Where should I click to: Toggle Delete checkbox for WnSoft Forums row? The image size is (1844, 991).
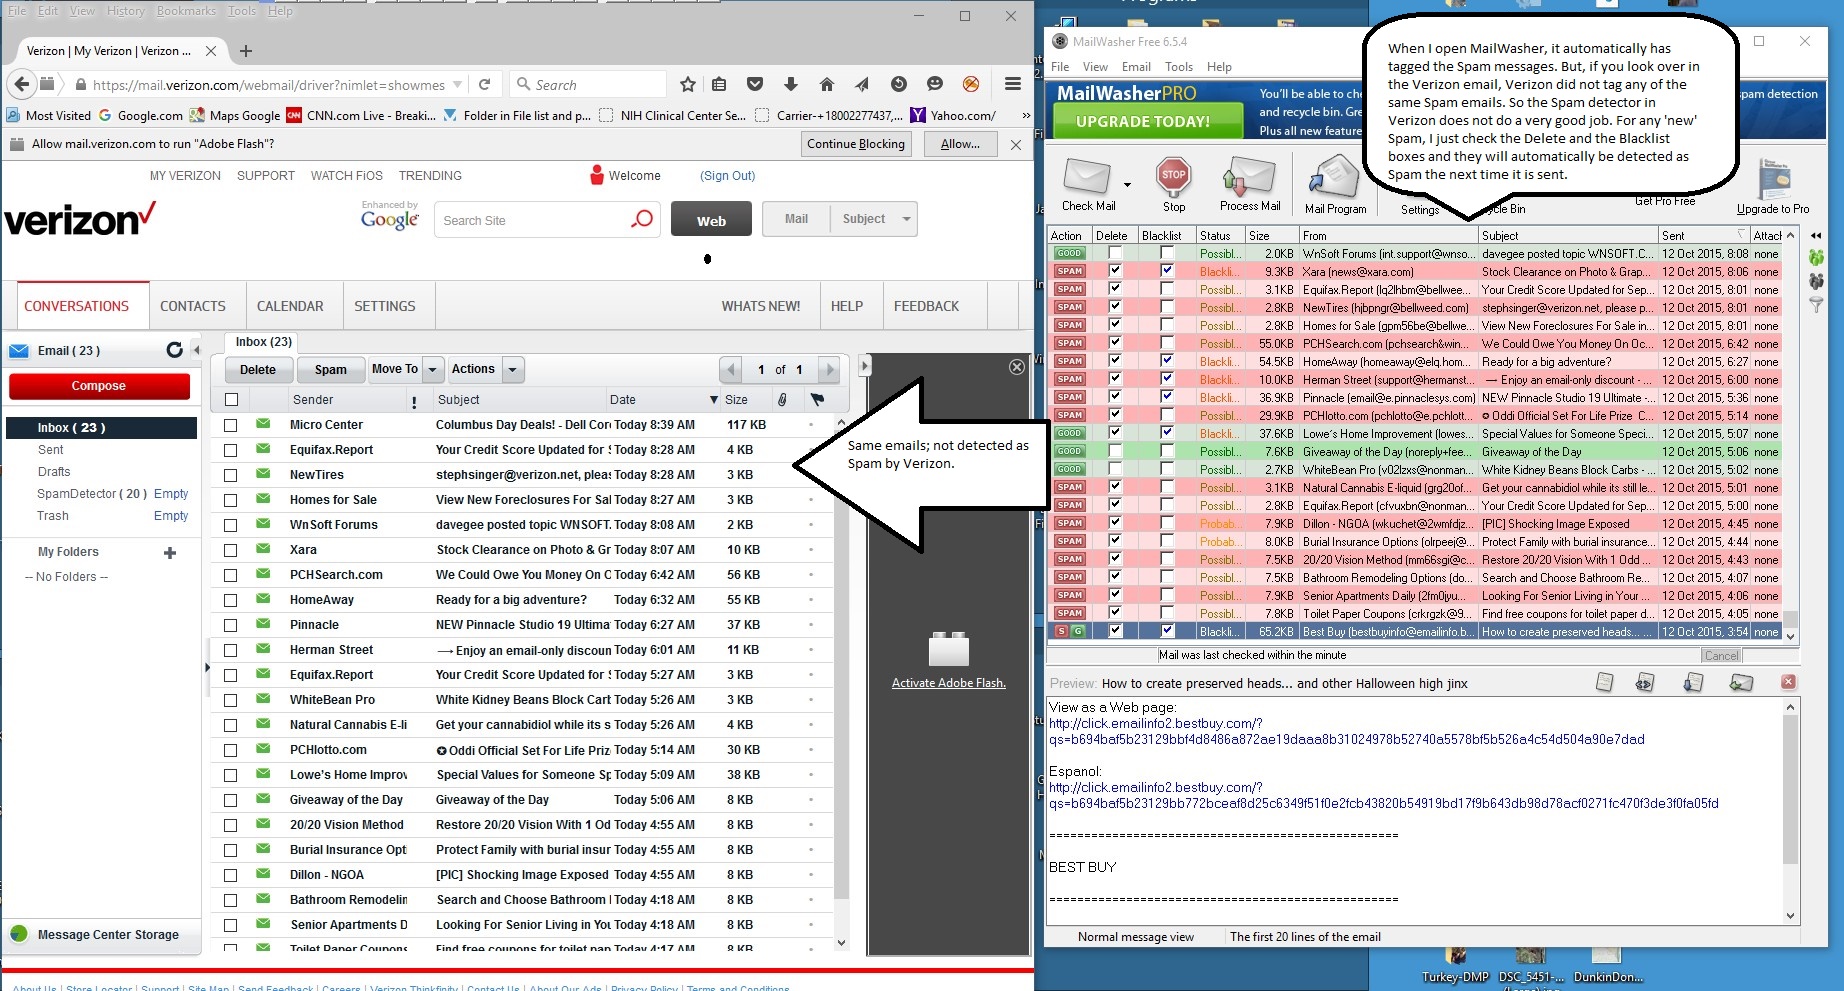(1115, 253)
